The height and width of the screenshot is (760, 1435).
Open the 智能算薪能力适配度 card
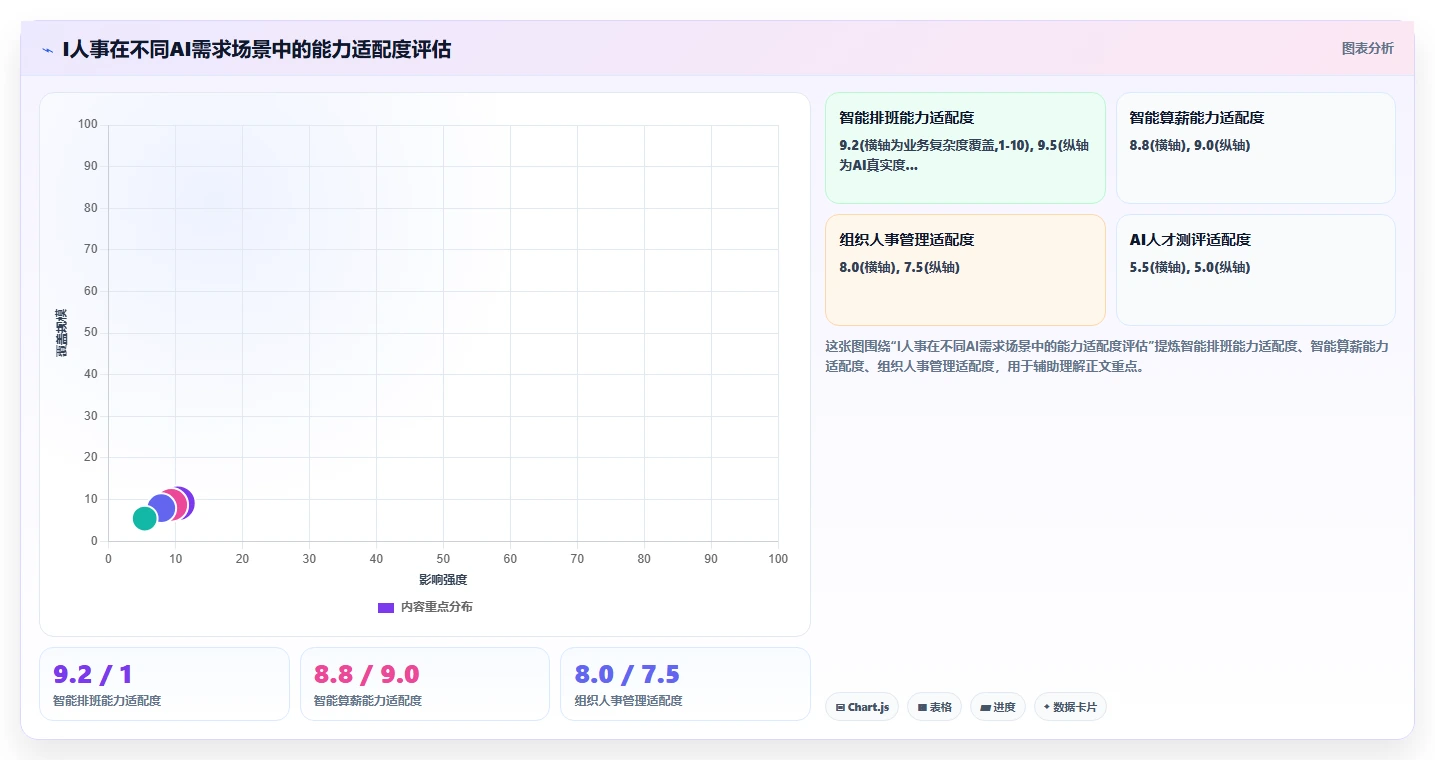[x=1255, y=148]
